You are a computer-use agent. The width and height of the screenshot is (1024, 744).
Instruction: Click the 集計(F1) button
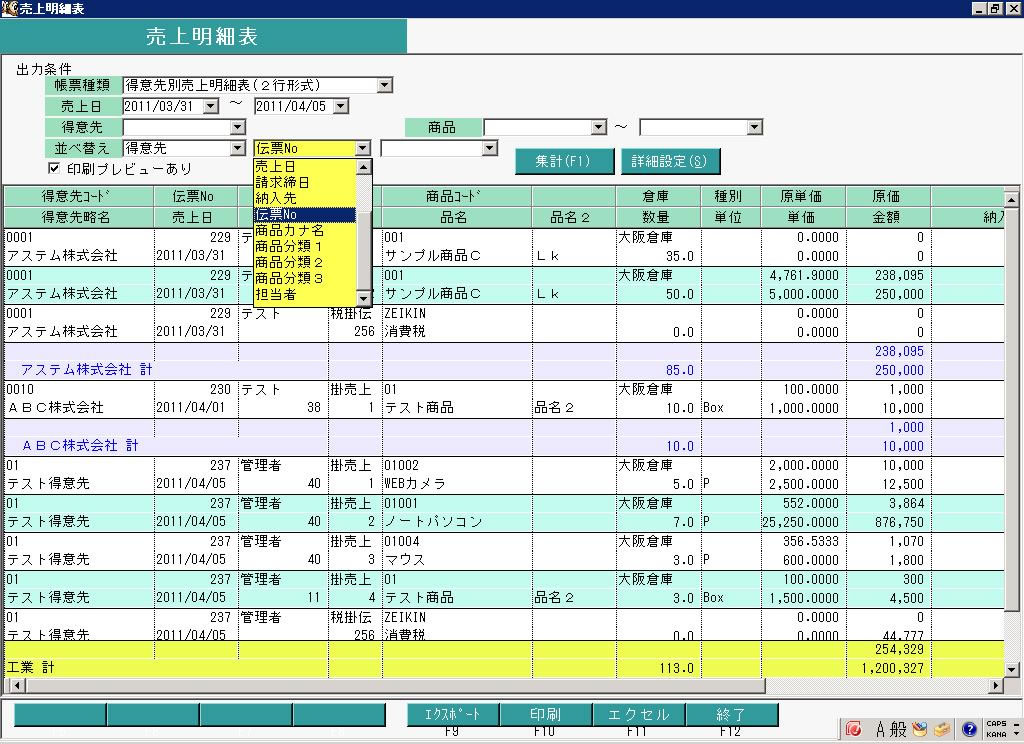point(564,161)
